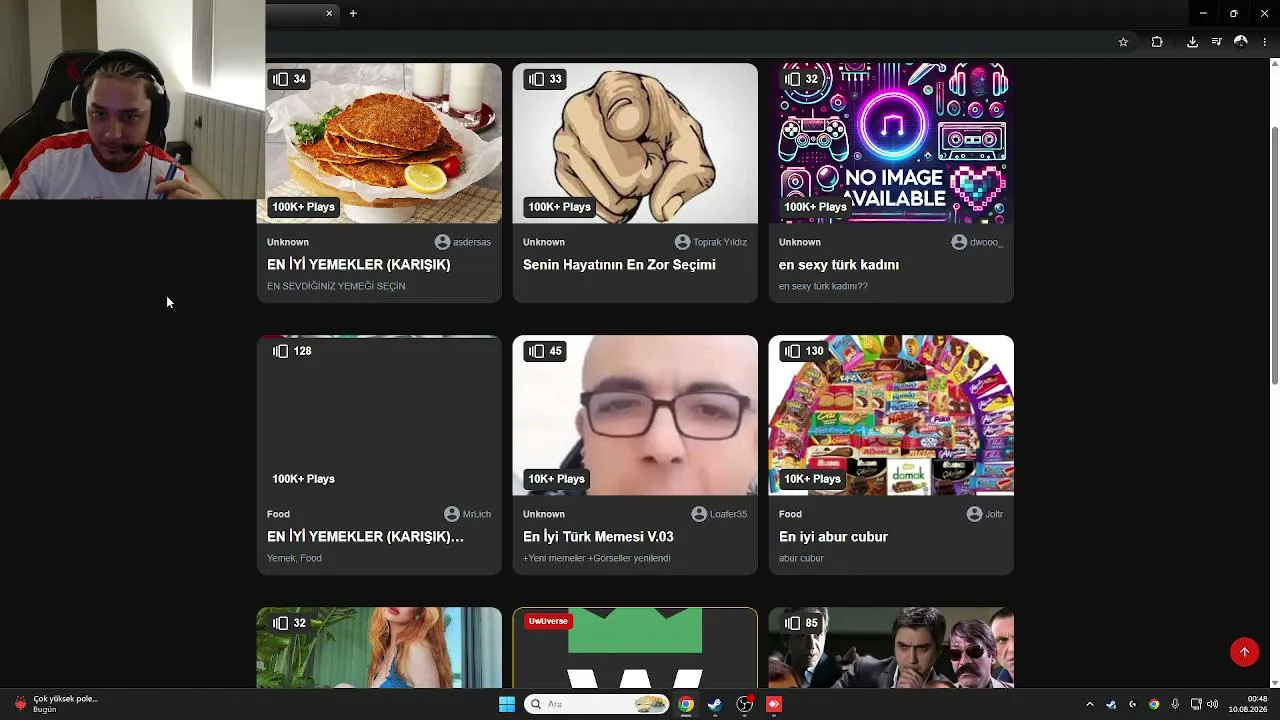
Task: Click the Food category on the MrLich card
Action: (x=278, y=514)
